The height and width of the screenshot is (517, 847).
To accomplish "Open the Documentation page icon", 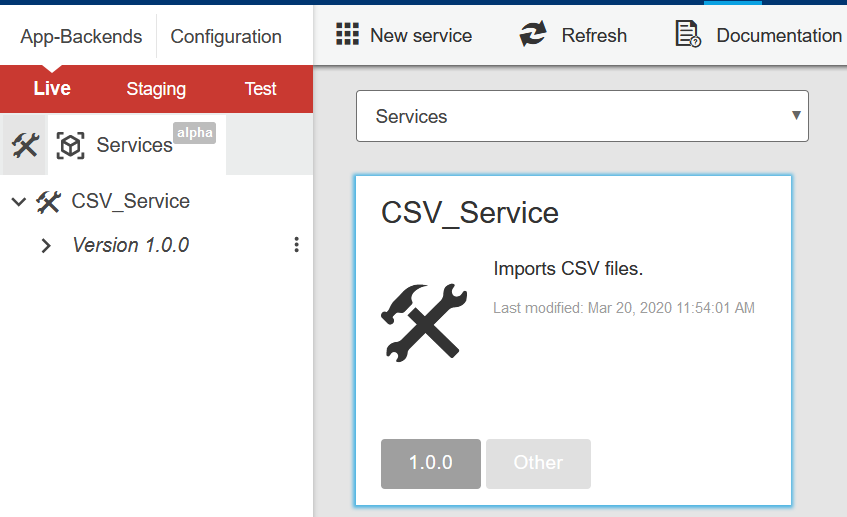I will (688, 34).
